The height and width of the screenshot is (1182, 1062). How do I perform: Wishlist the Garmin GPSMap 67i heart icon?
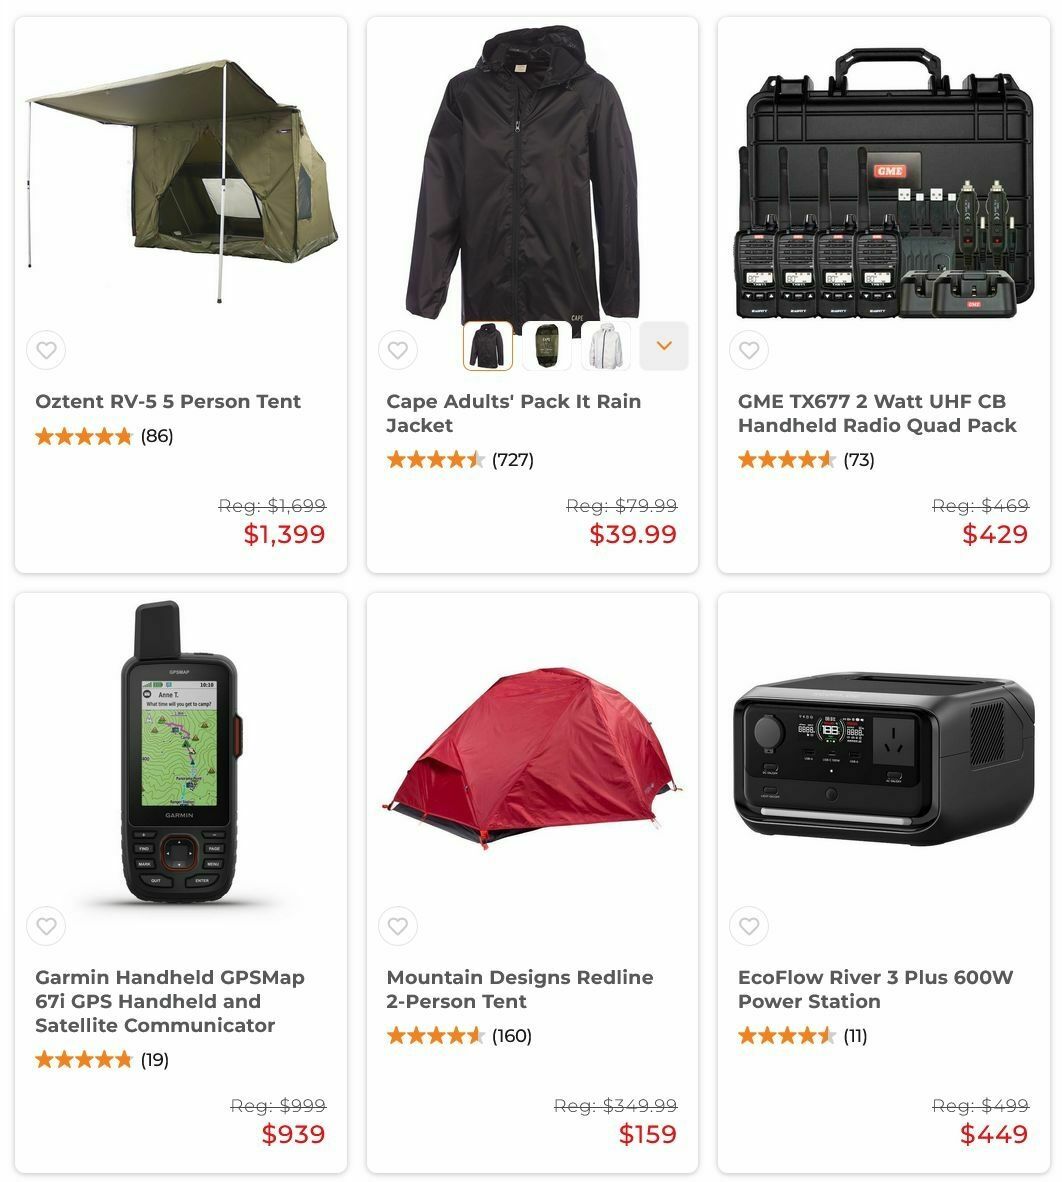(46, 926)
